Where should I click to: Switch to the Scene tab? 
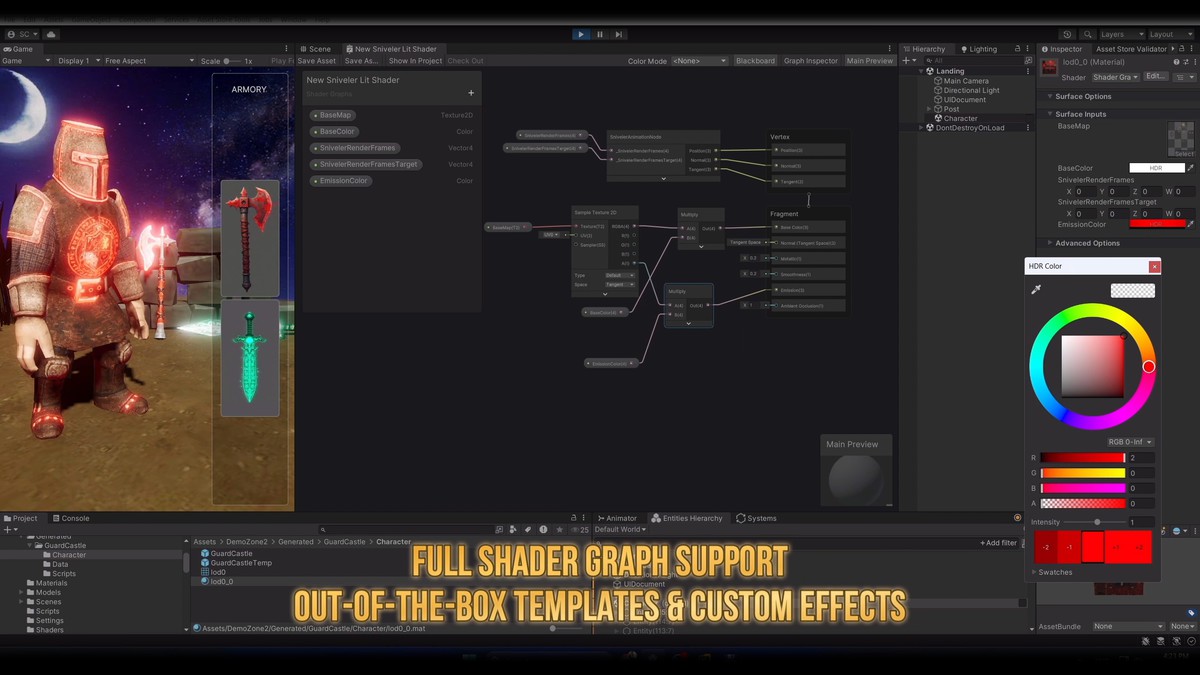[x=316, y=48]
